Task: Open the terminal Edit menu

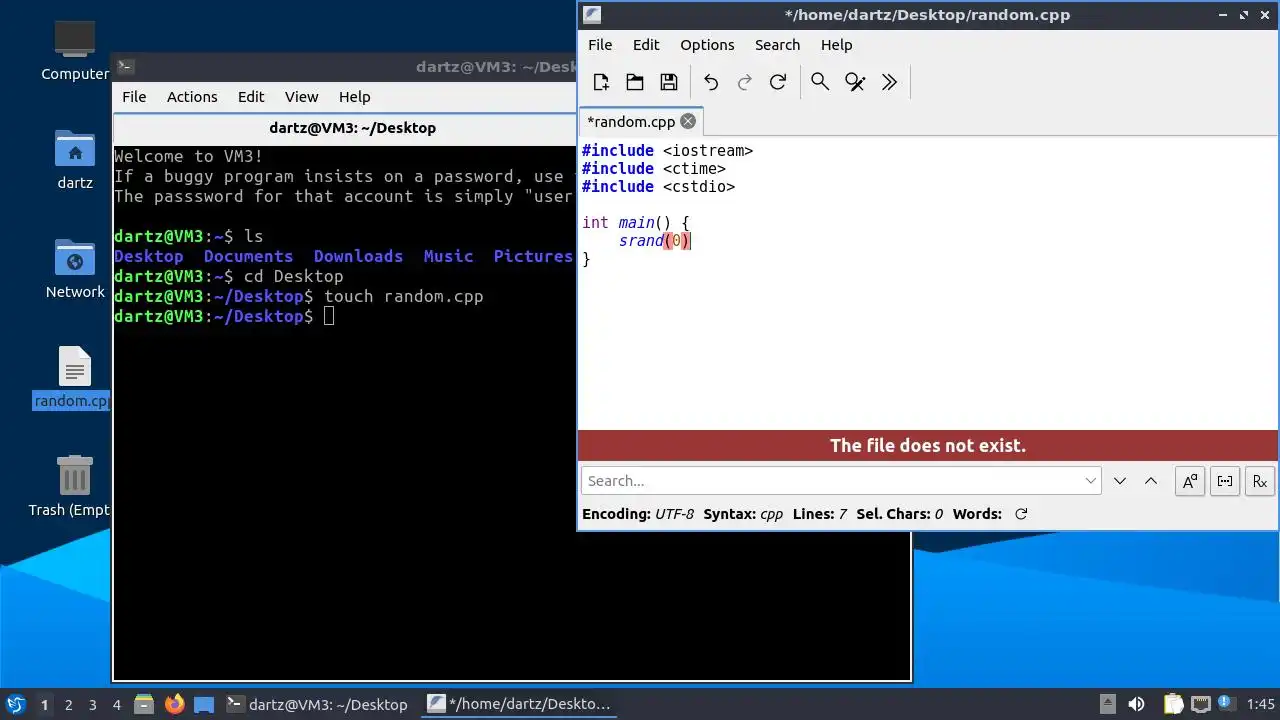Action: 251,97
